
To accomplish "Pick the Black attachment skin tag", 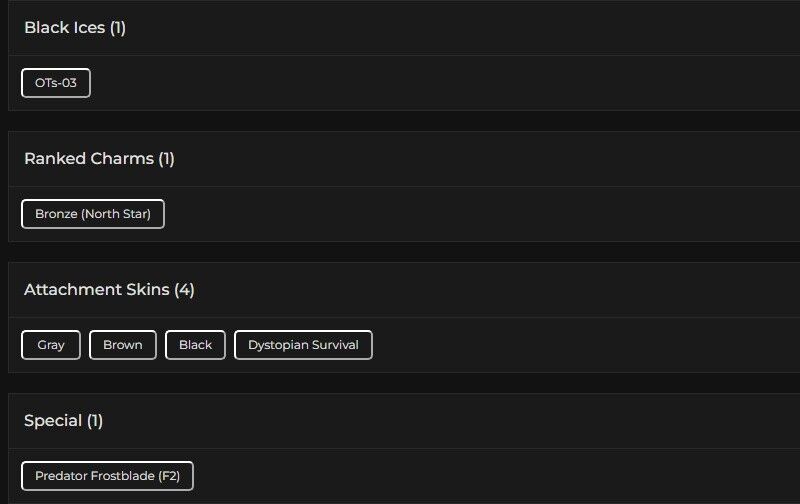I will click(195, 345).
